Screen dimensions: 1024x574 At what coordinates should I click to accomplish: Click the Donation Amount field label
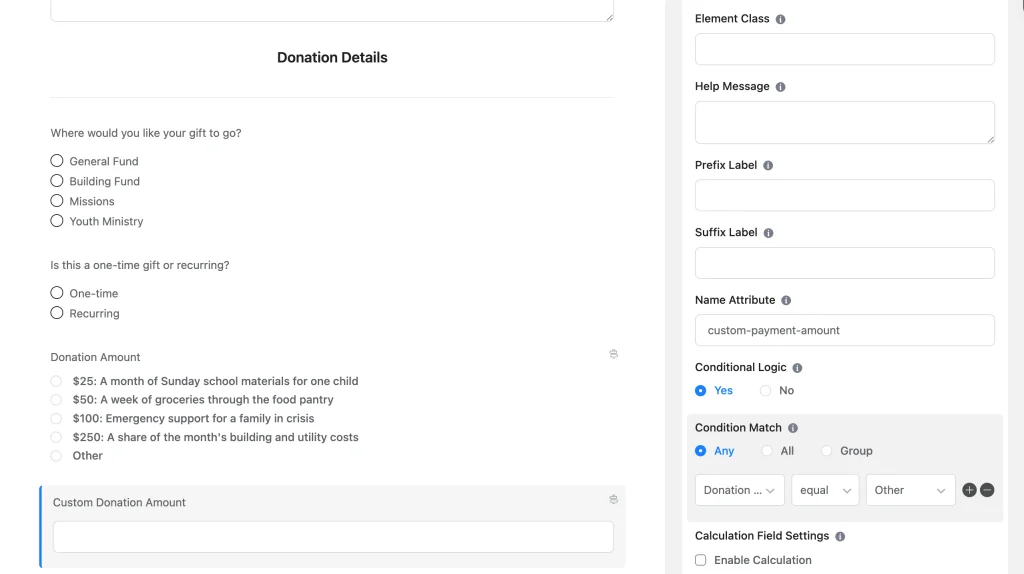tap(95, 357)
